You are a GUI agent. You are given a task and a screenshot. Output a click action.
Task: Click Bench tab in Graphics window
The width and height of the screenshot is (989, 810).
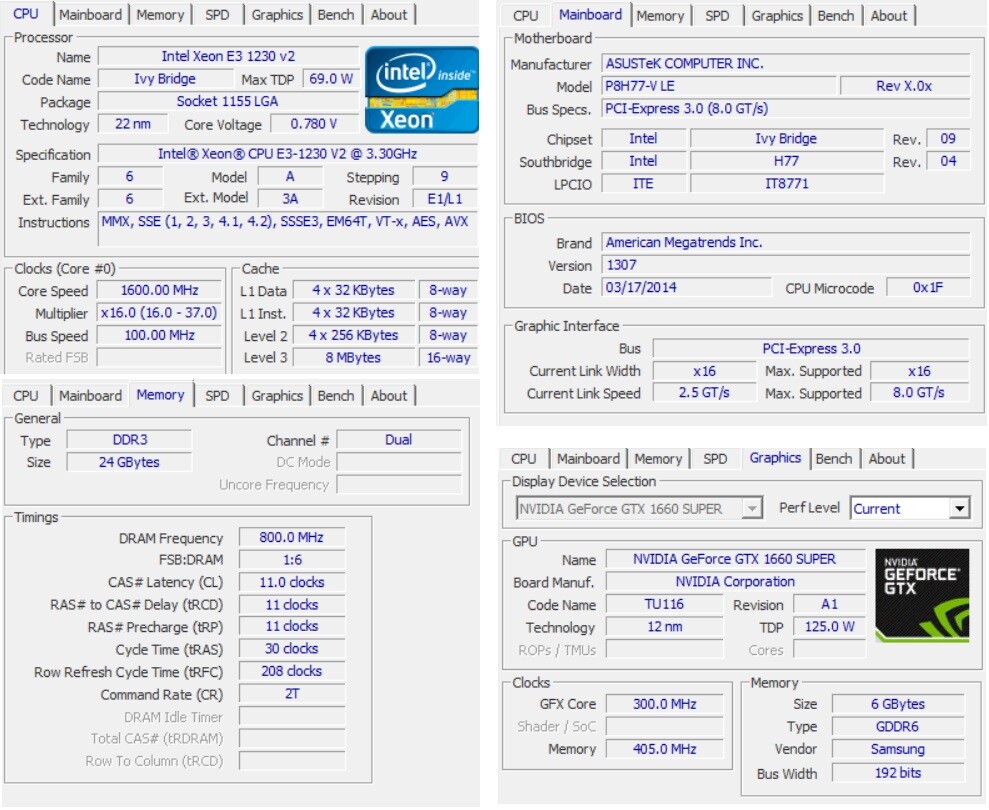pos(834,459)
